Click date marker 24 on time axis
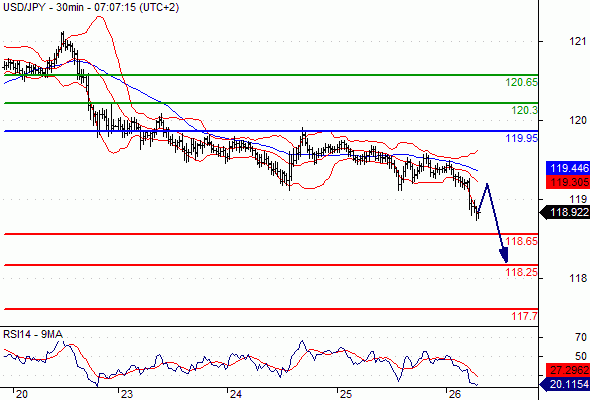The width and height of the screenshot is (590, 400). 236,394
